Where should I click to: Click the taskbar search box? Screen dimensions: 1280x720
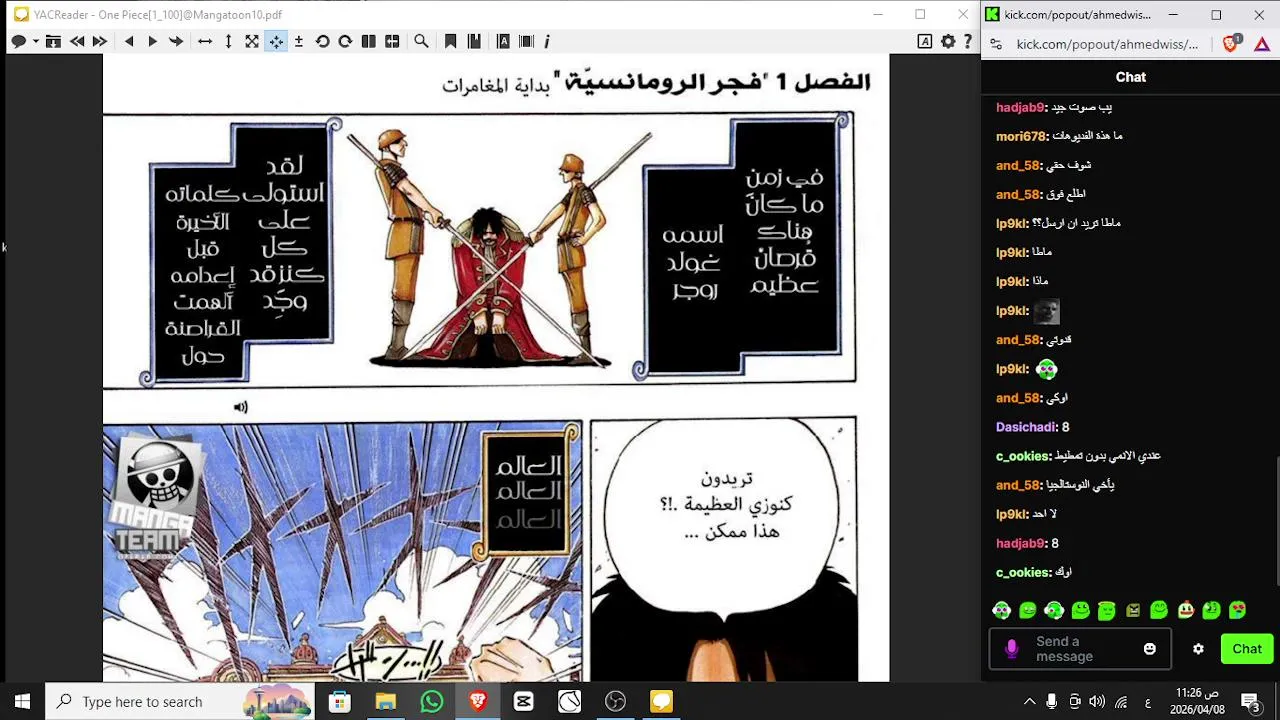pos(181,702)
